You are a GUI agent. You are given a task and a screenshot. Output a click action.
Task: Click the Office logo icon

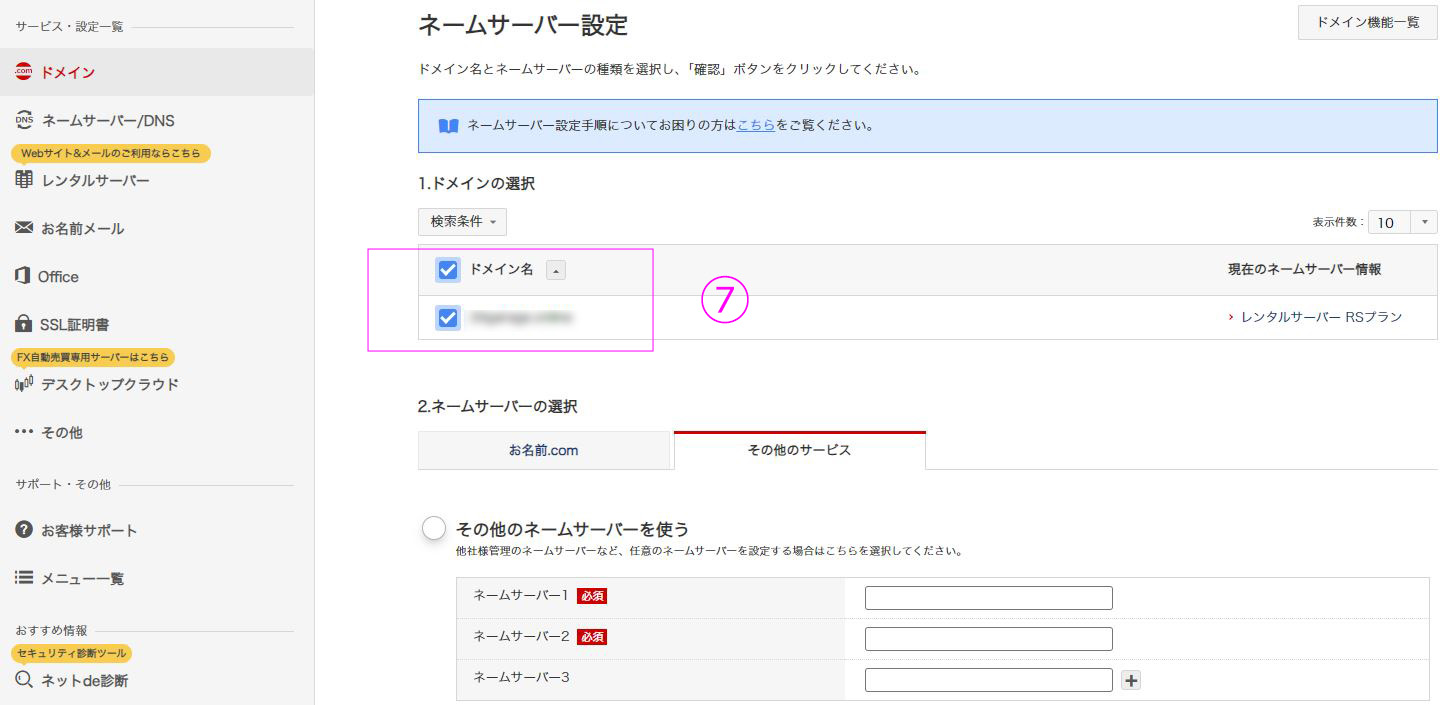click(23, 276)
